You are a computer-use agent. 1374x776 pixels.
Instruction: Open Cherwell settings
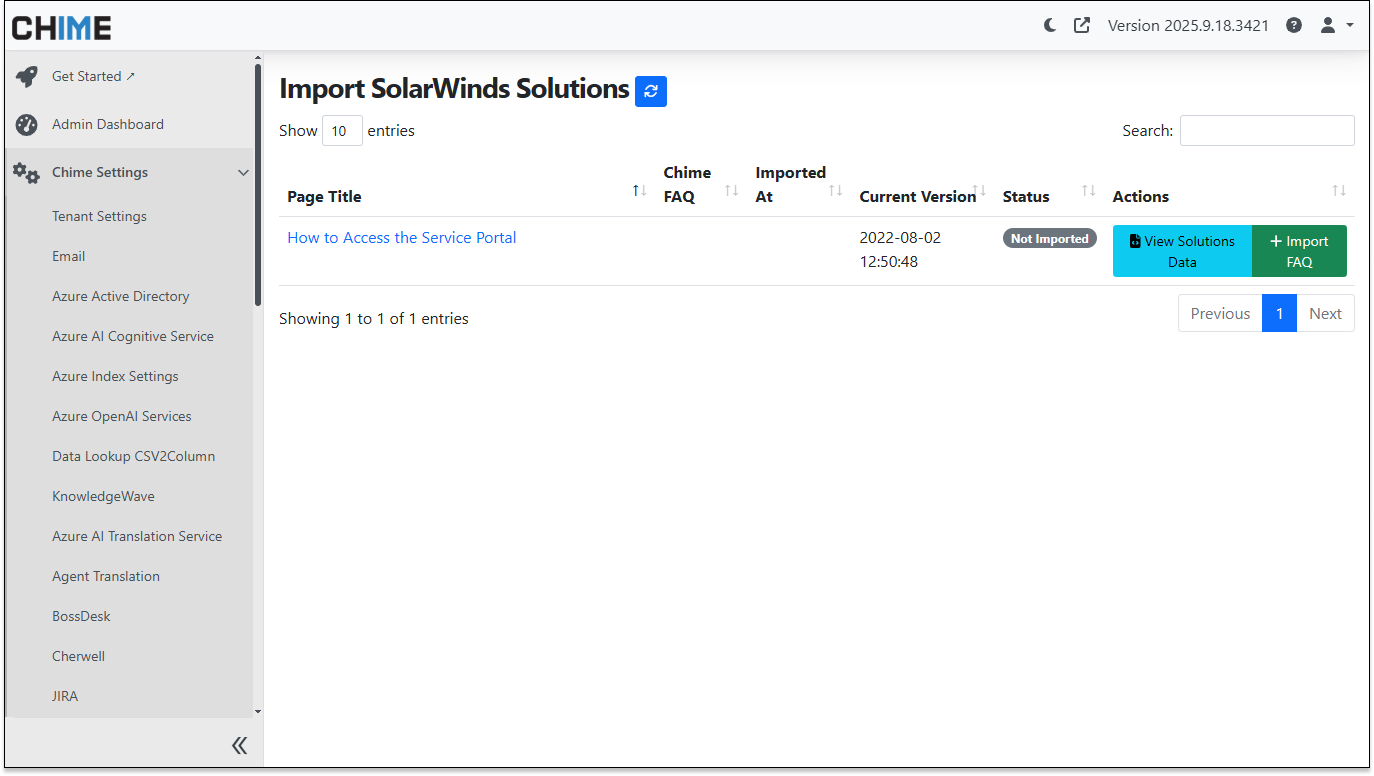[x=78, y=656]
